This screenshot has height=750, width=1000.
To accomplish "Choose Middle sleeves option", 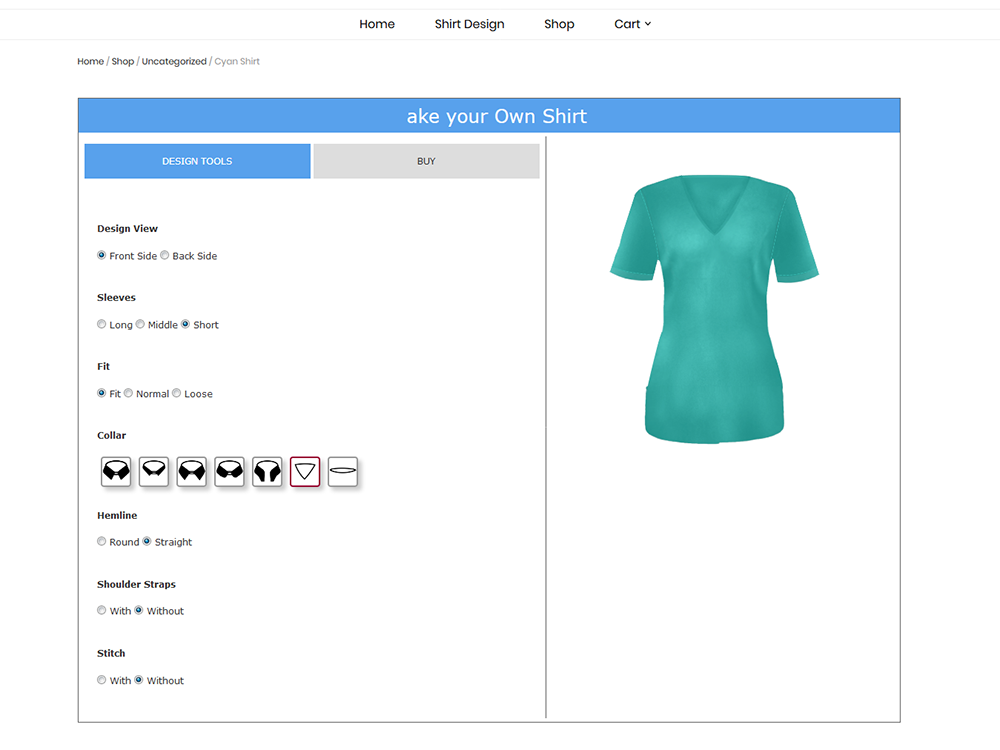I will pyautogui.click(x=140, y=324).
